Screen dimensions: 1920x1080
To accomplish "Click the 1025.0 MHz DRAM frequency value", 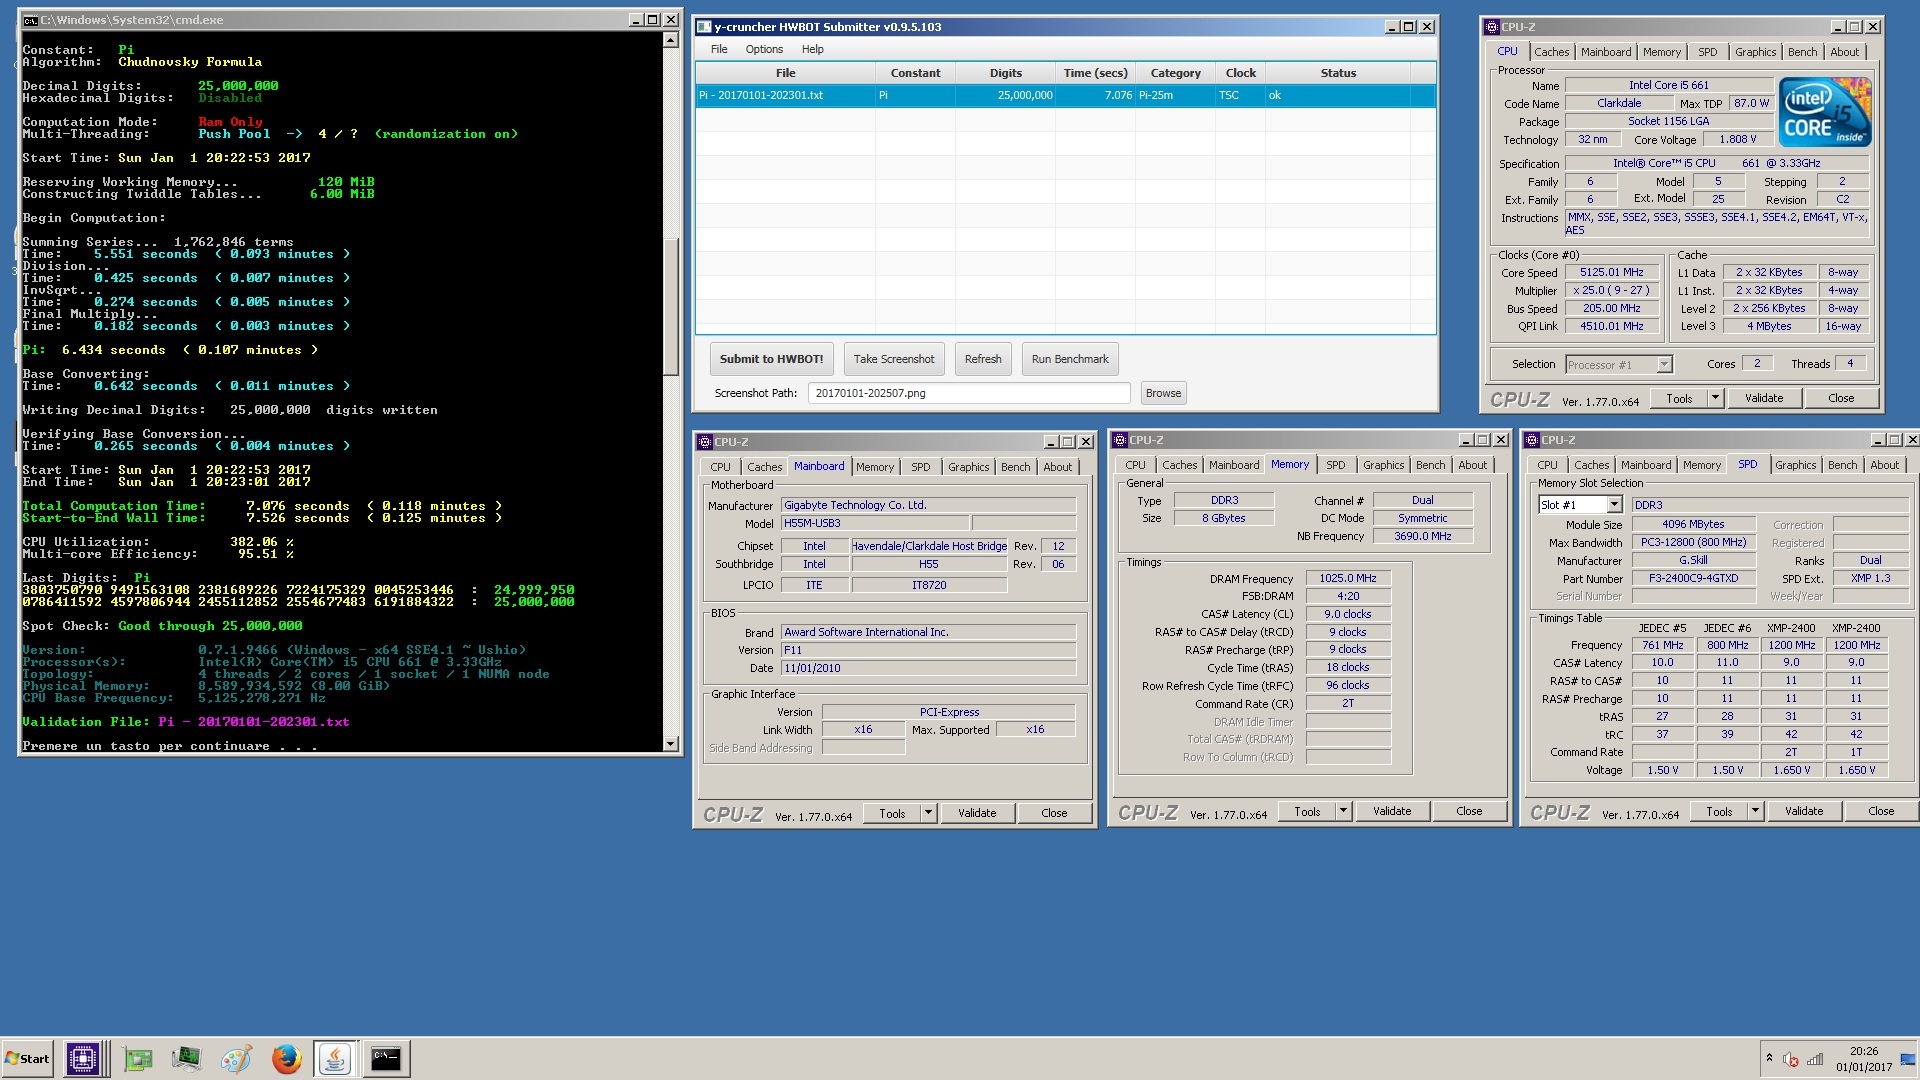I will tap(1347, 579).
